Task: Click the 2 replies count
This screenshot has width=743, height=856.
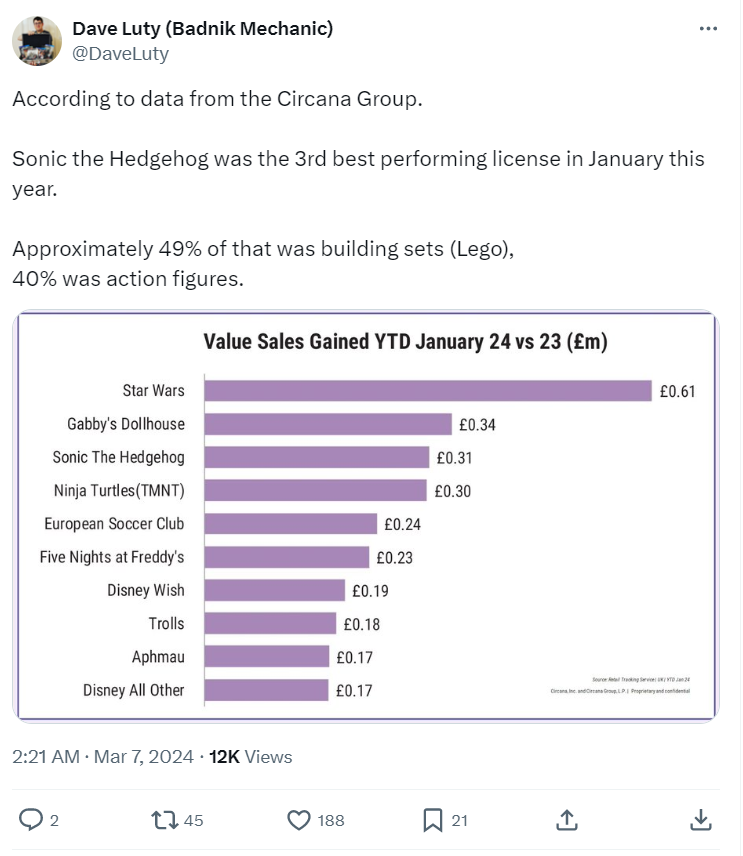Action: (54, 821)
